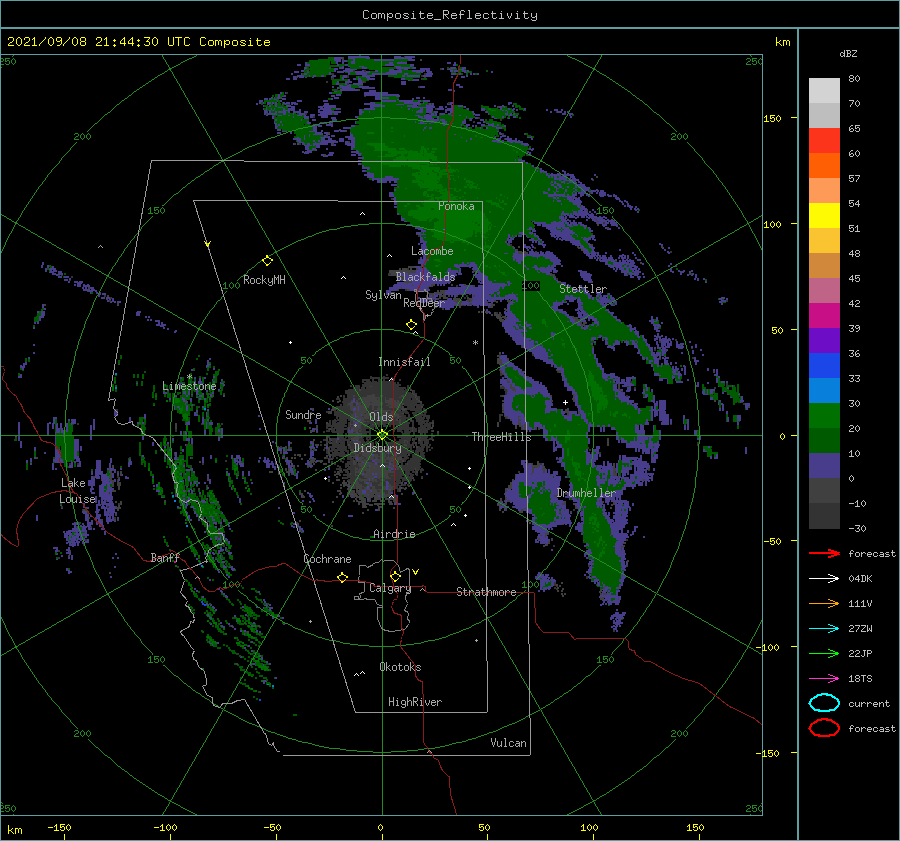Screen dimensions: 900x841
Task: Click the Lake Louise label
Action: coord(77,491)
